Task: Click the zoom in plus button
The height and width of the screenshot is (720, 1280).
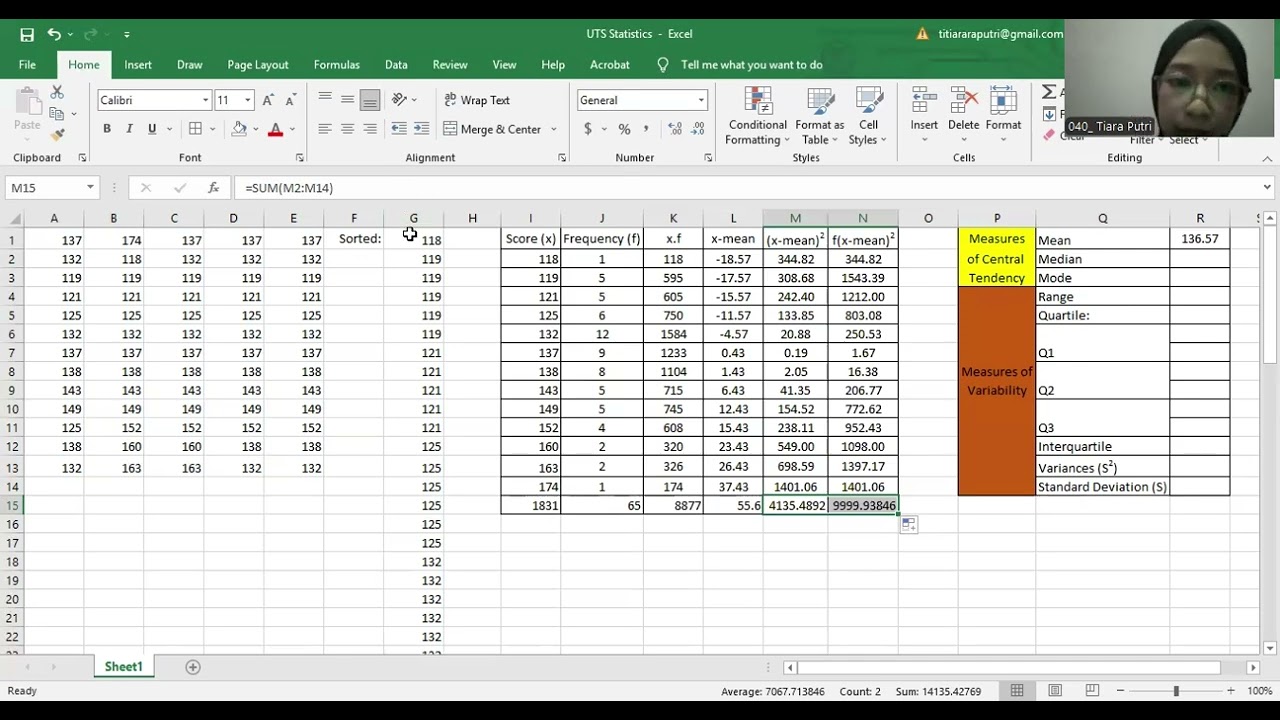Action: click(x=1233, y=691)
